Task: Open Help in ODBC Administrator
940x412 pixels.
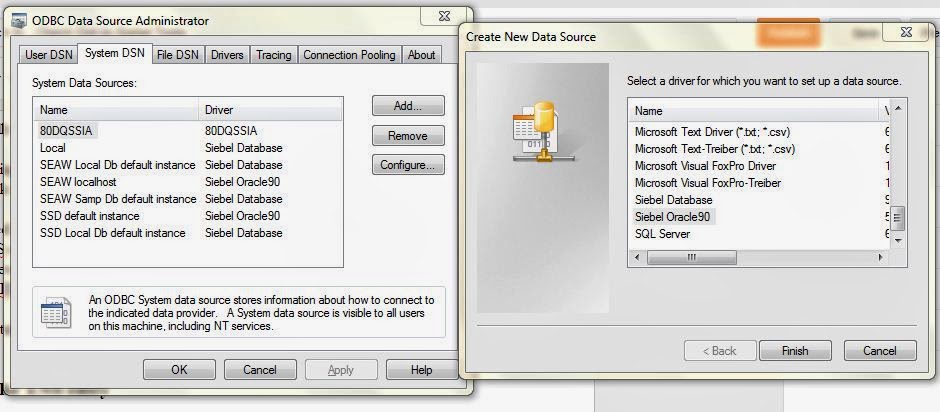Action: point(421,369)
